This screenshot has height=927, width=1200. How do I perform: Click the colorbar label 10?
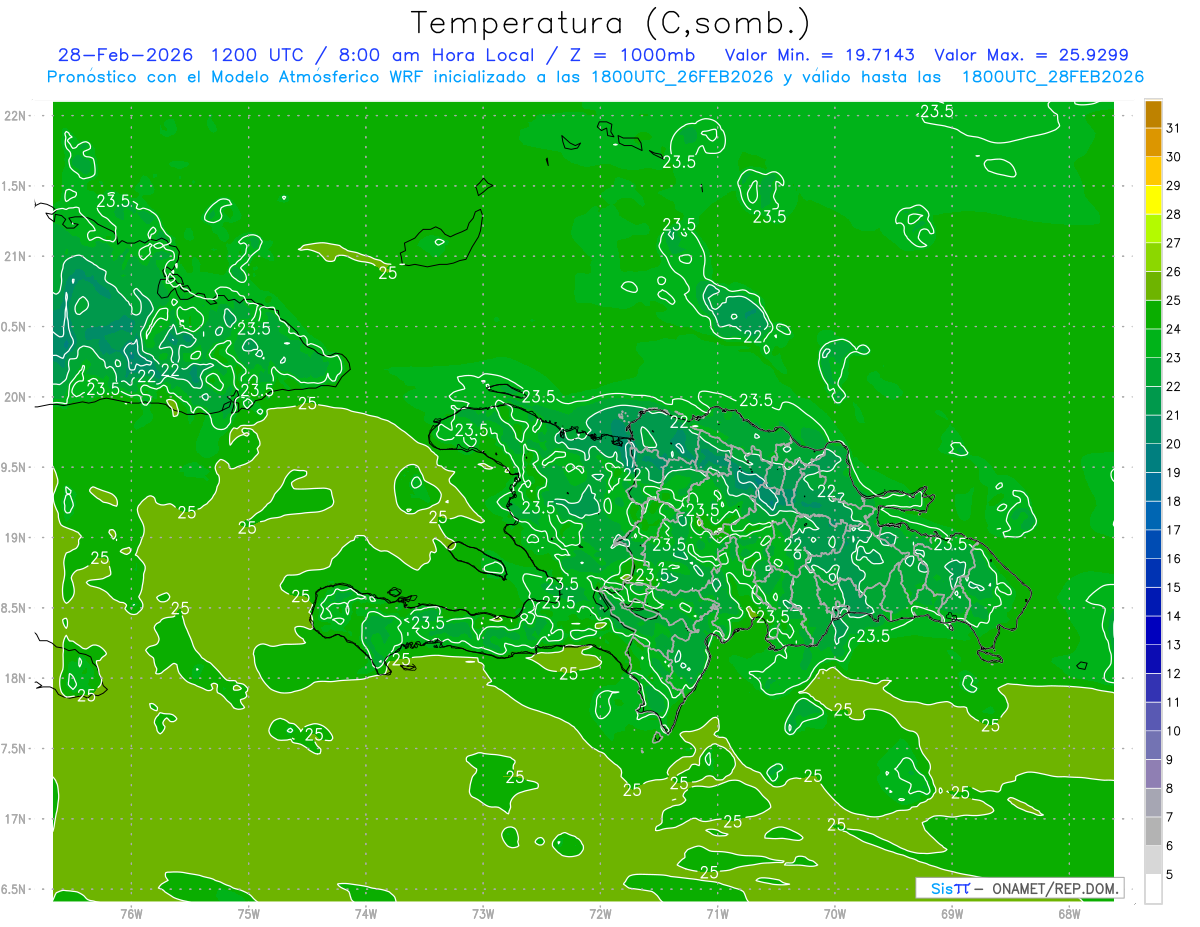tap(1174, 731)
